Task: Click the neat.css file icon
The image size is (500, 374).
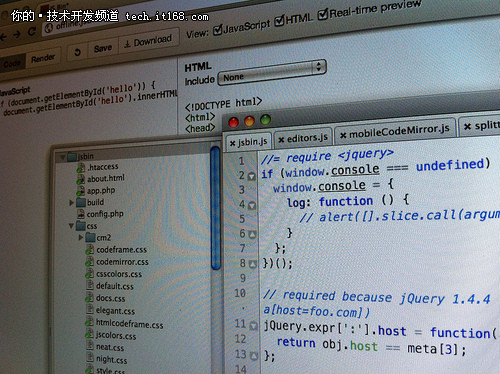Action: coord(90,346)
